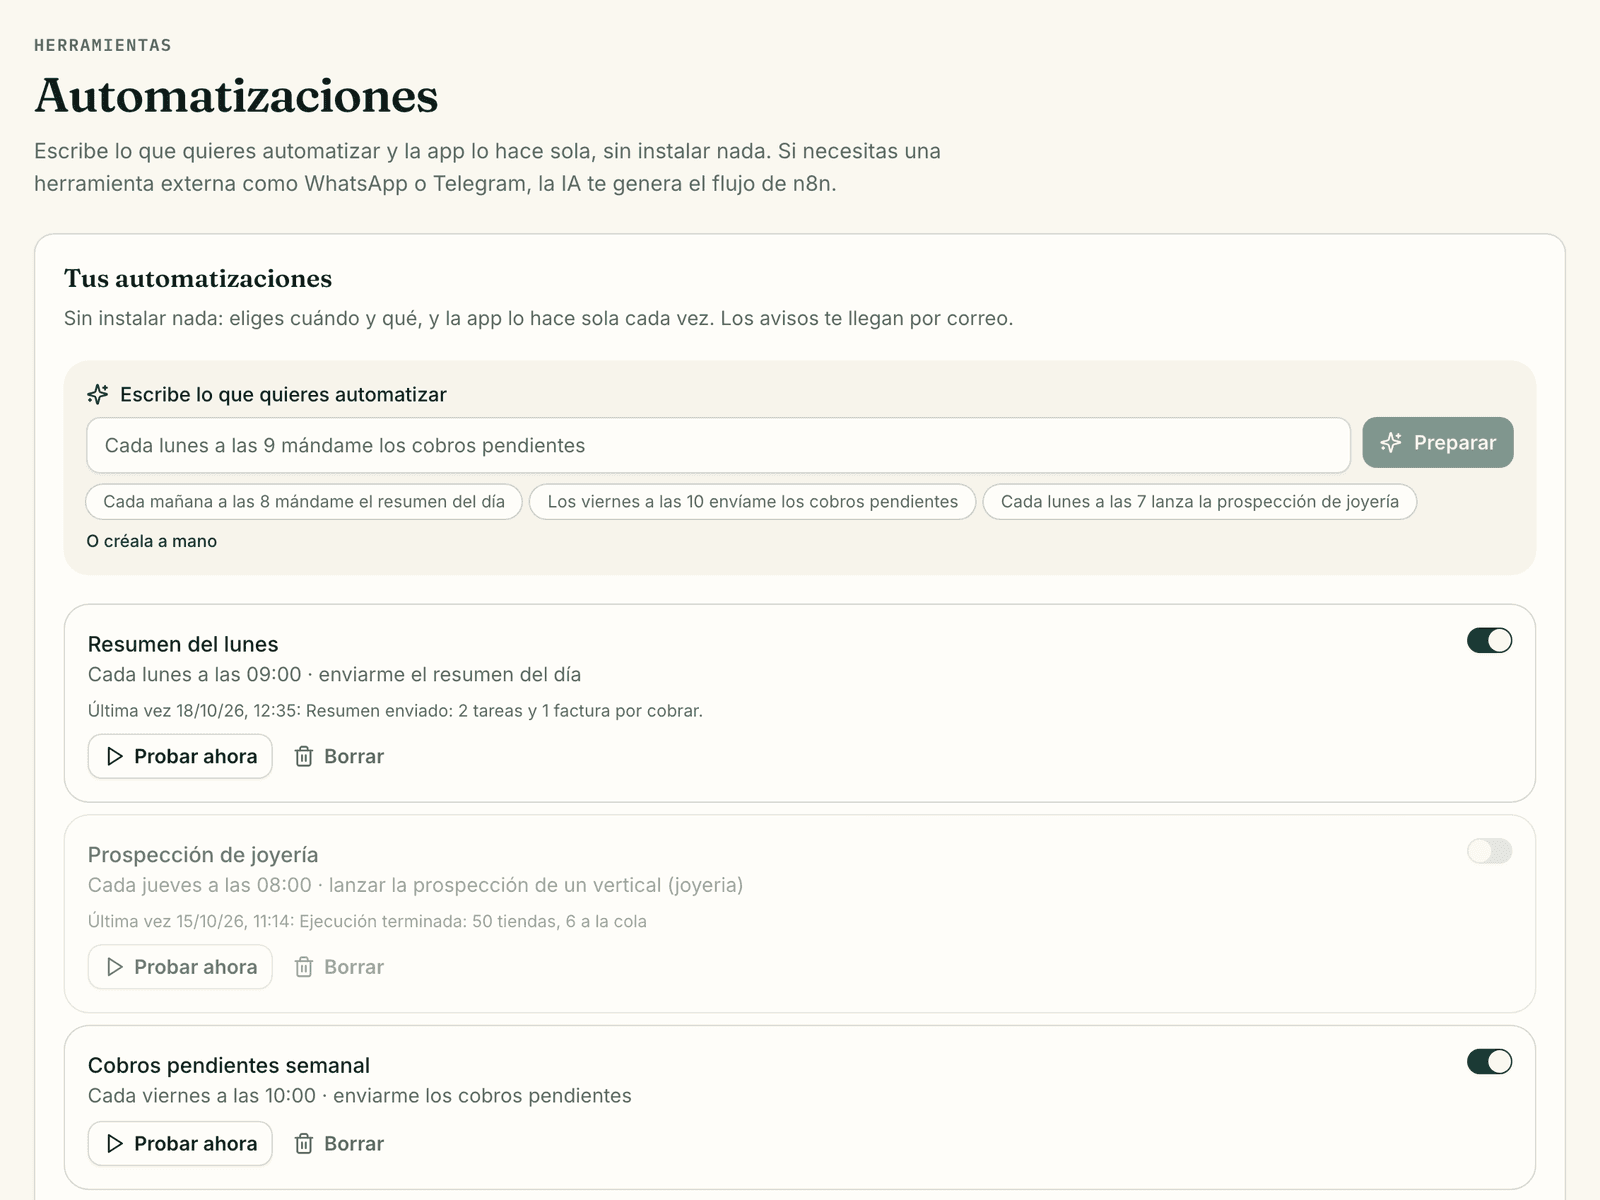
Task: Run 'Probar ahora' for Prospección de joyería
Action: click(180, 967)
